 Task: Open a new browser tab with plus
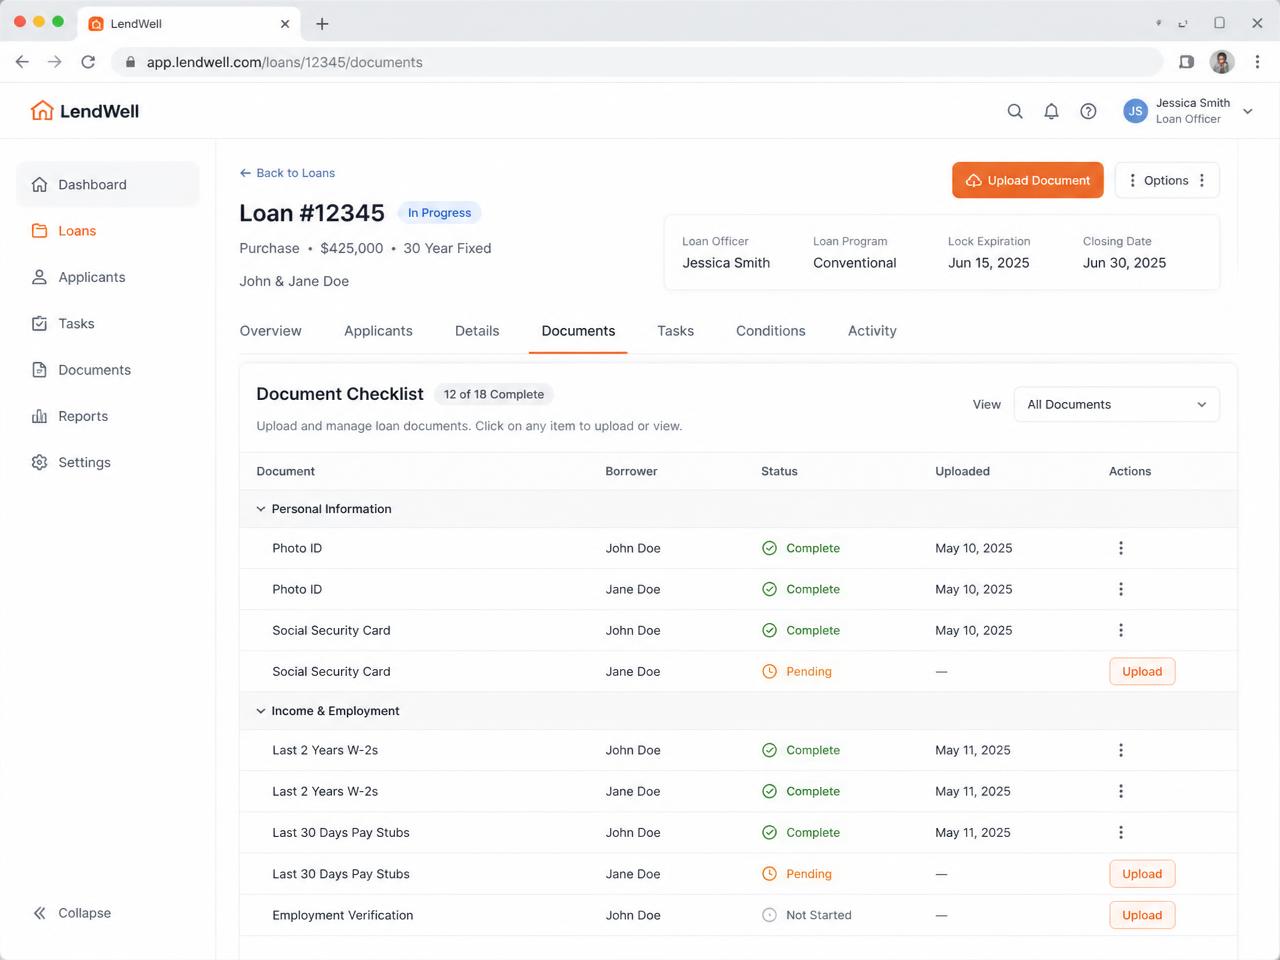[x=322, y=23]
